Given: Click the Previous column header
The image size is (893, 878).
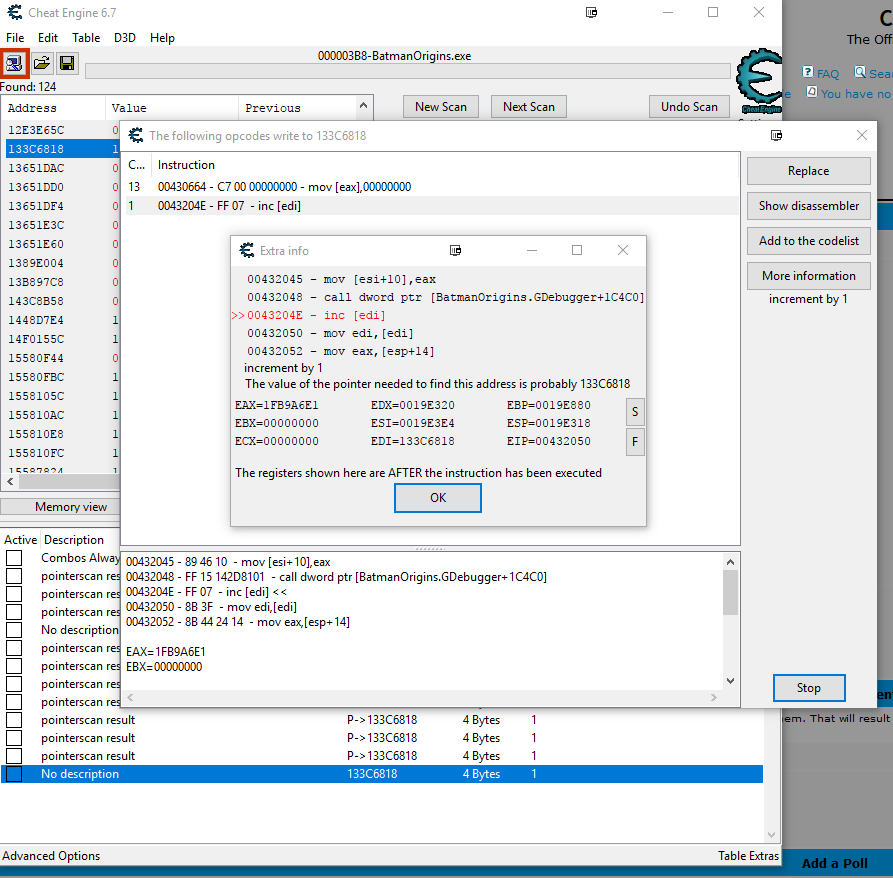Looking at the screenshot, I should tap(297, 108).
